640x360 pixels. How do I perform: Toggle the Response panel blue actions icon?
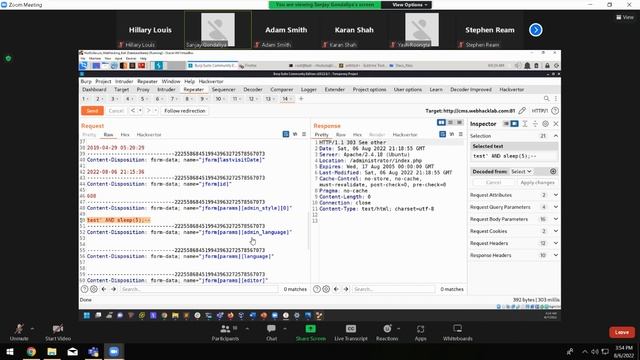pyautogui.click(x=442, y=134)
